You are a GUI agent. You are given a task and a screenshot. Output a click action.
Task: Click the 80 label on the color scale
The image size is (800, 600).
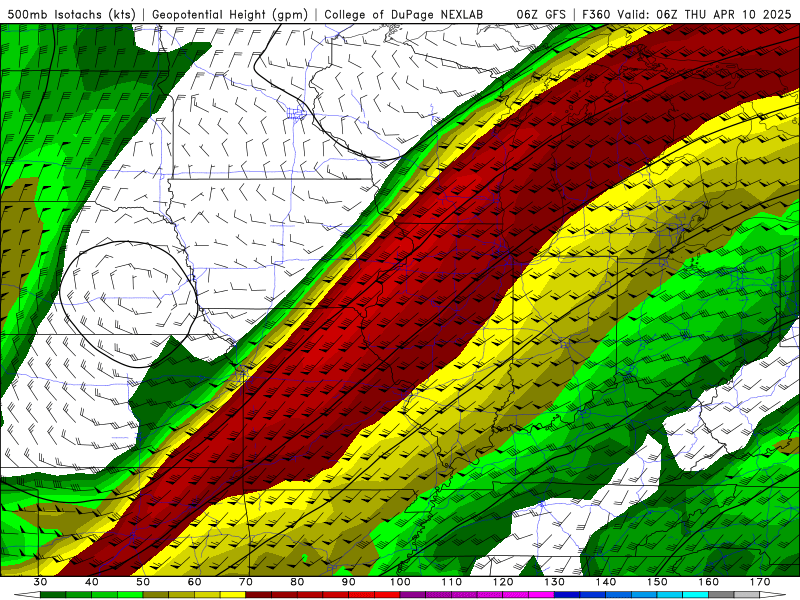297,582
